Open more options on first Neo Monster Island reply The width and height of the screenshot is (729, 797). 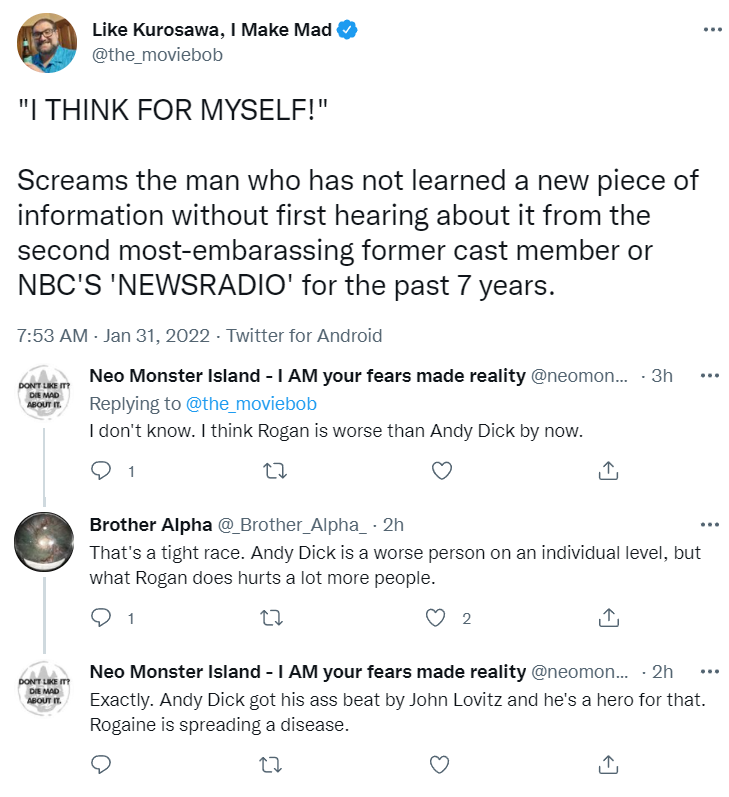coord(710,376)
